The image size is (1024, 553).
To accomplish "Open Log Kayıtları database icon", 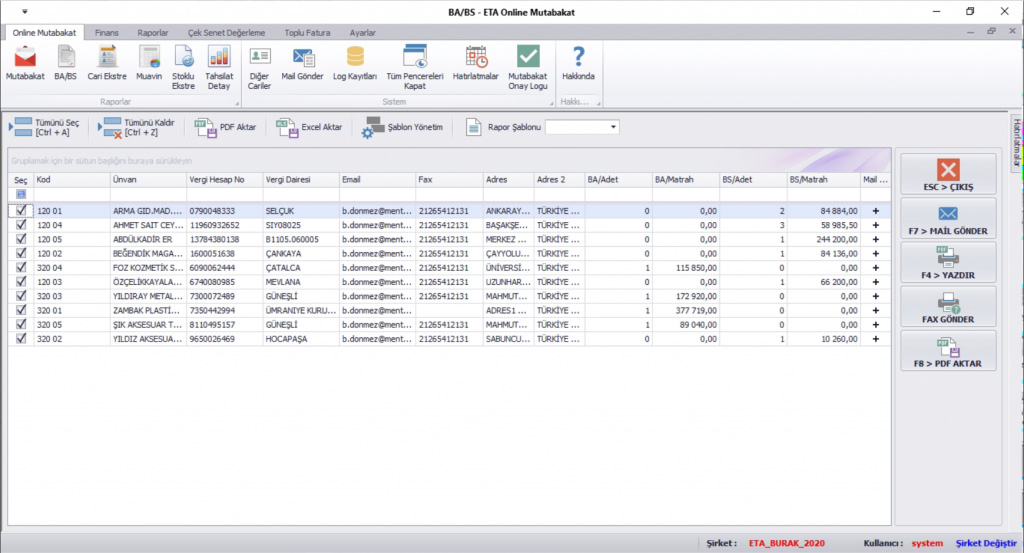I will [x=355, y=63].
